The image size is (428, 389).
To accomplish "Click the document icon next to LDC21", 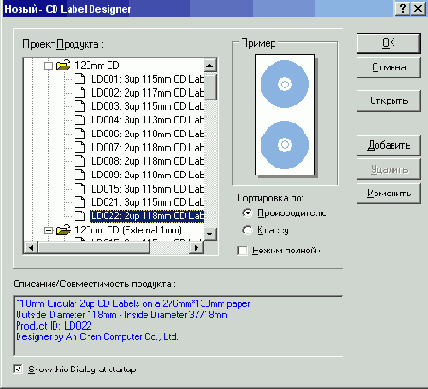I will 80,202.
